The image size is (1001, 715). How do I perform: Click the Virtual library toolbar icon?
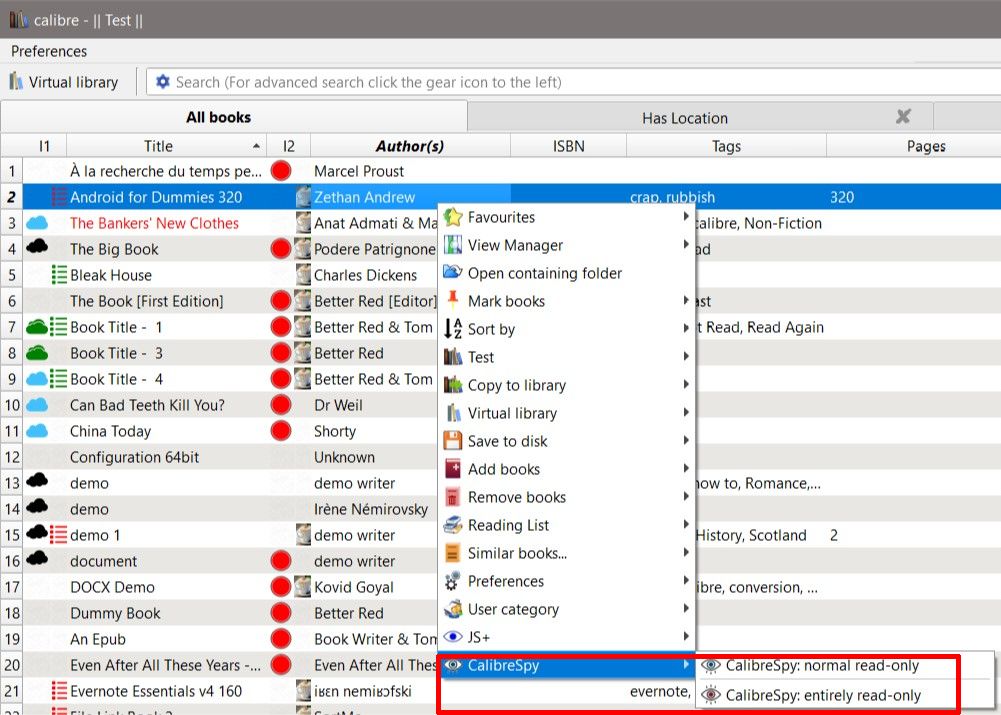coord(16,82)
